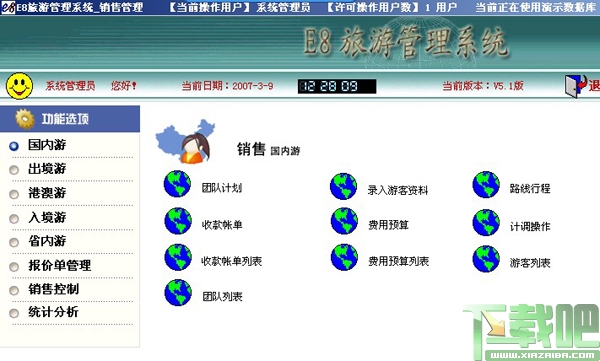Select the 出境游 radio button
The width and height of the screenshot is (600, 361).
tap(14, 170)
